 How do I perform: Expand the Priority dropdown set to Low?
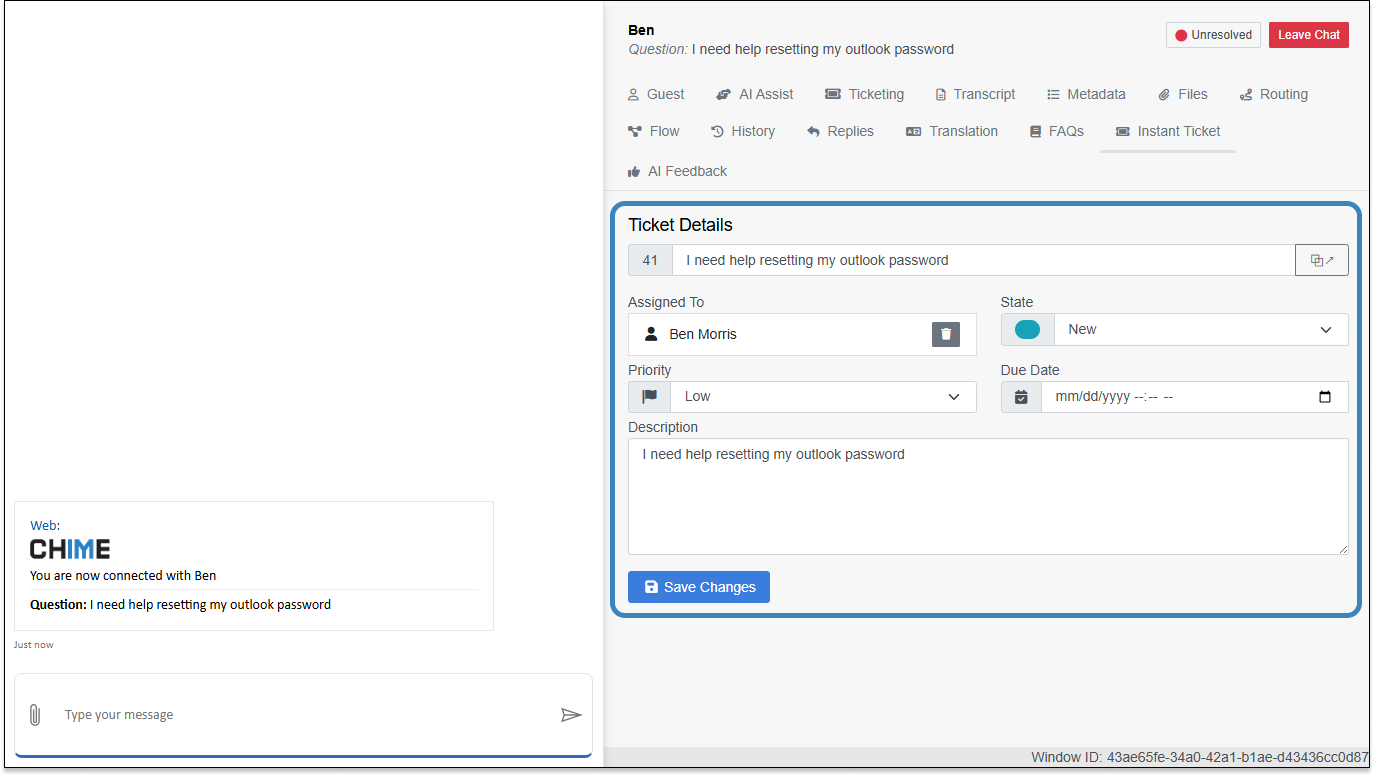(822, 397)
